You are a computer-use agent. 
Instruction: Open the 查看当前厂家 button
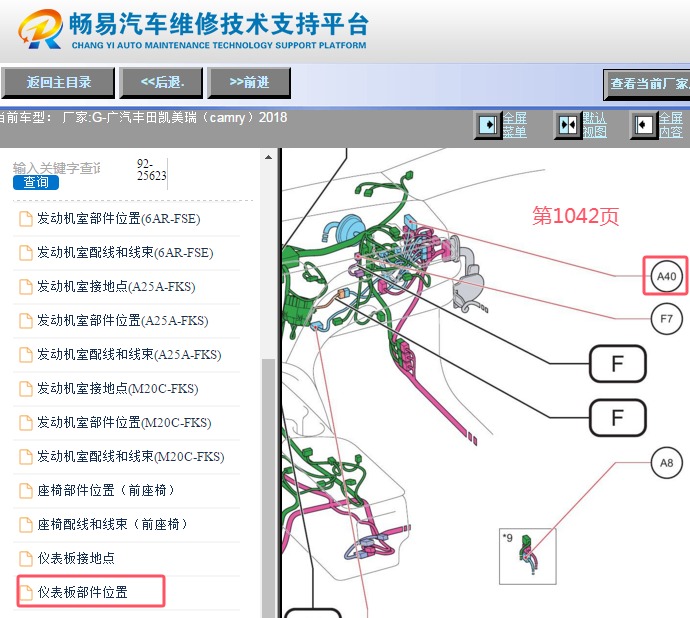[647, 84]
